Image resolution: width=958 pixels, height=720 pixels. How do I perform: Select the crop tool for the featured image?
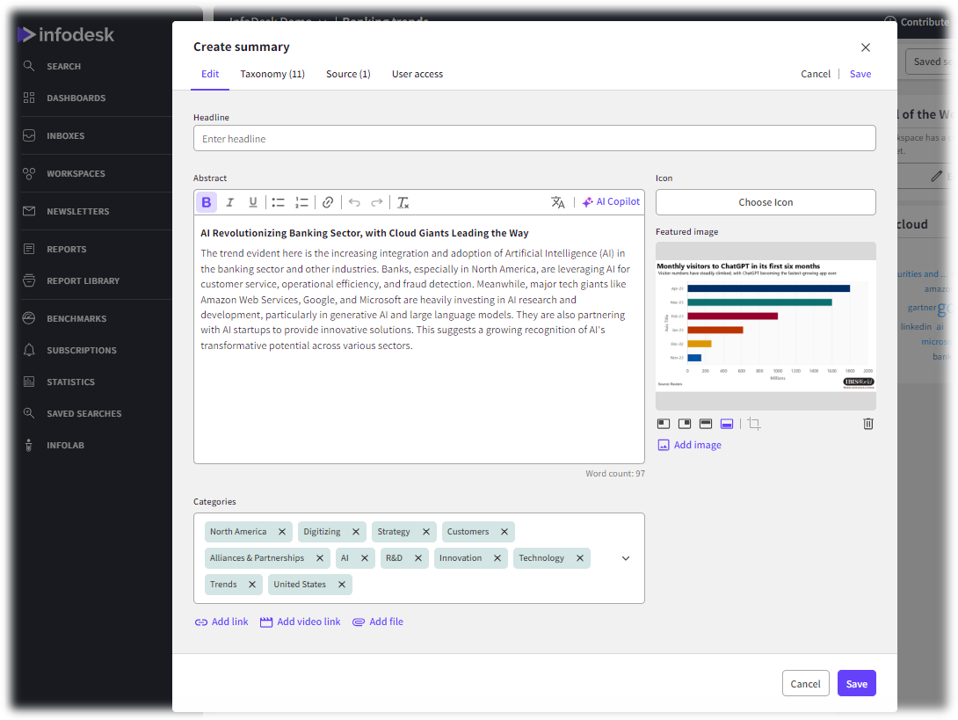755,423
